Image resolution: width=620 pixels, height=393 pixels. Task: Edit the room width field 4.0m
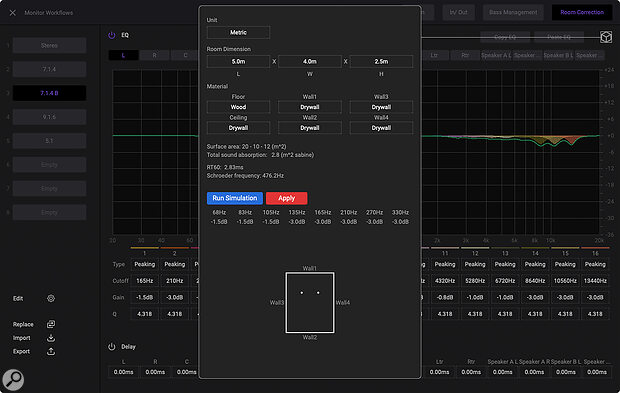click(x=310, y=62)
